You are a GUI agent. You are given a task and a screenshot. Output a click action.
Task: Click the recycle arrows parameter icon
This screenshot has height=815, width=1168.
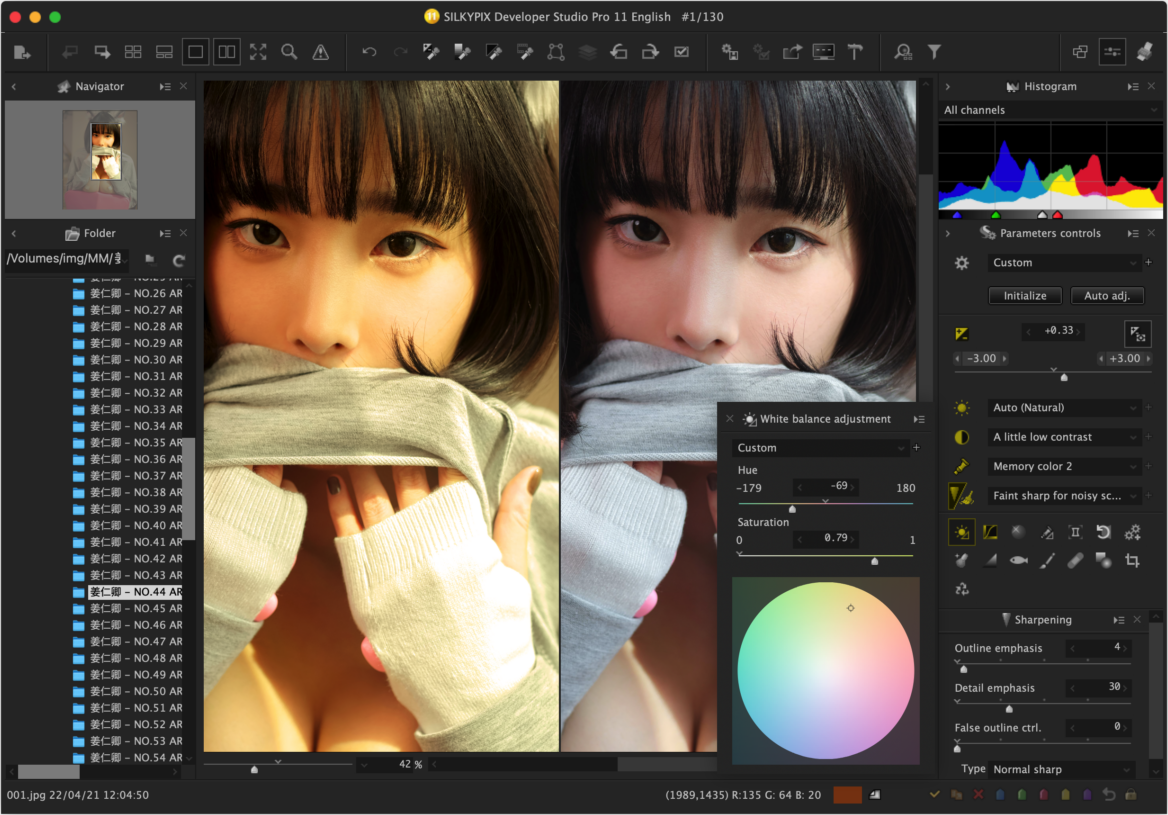click(962, 589)
